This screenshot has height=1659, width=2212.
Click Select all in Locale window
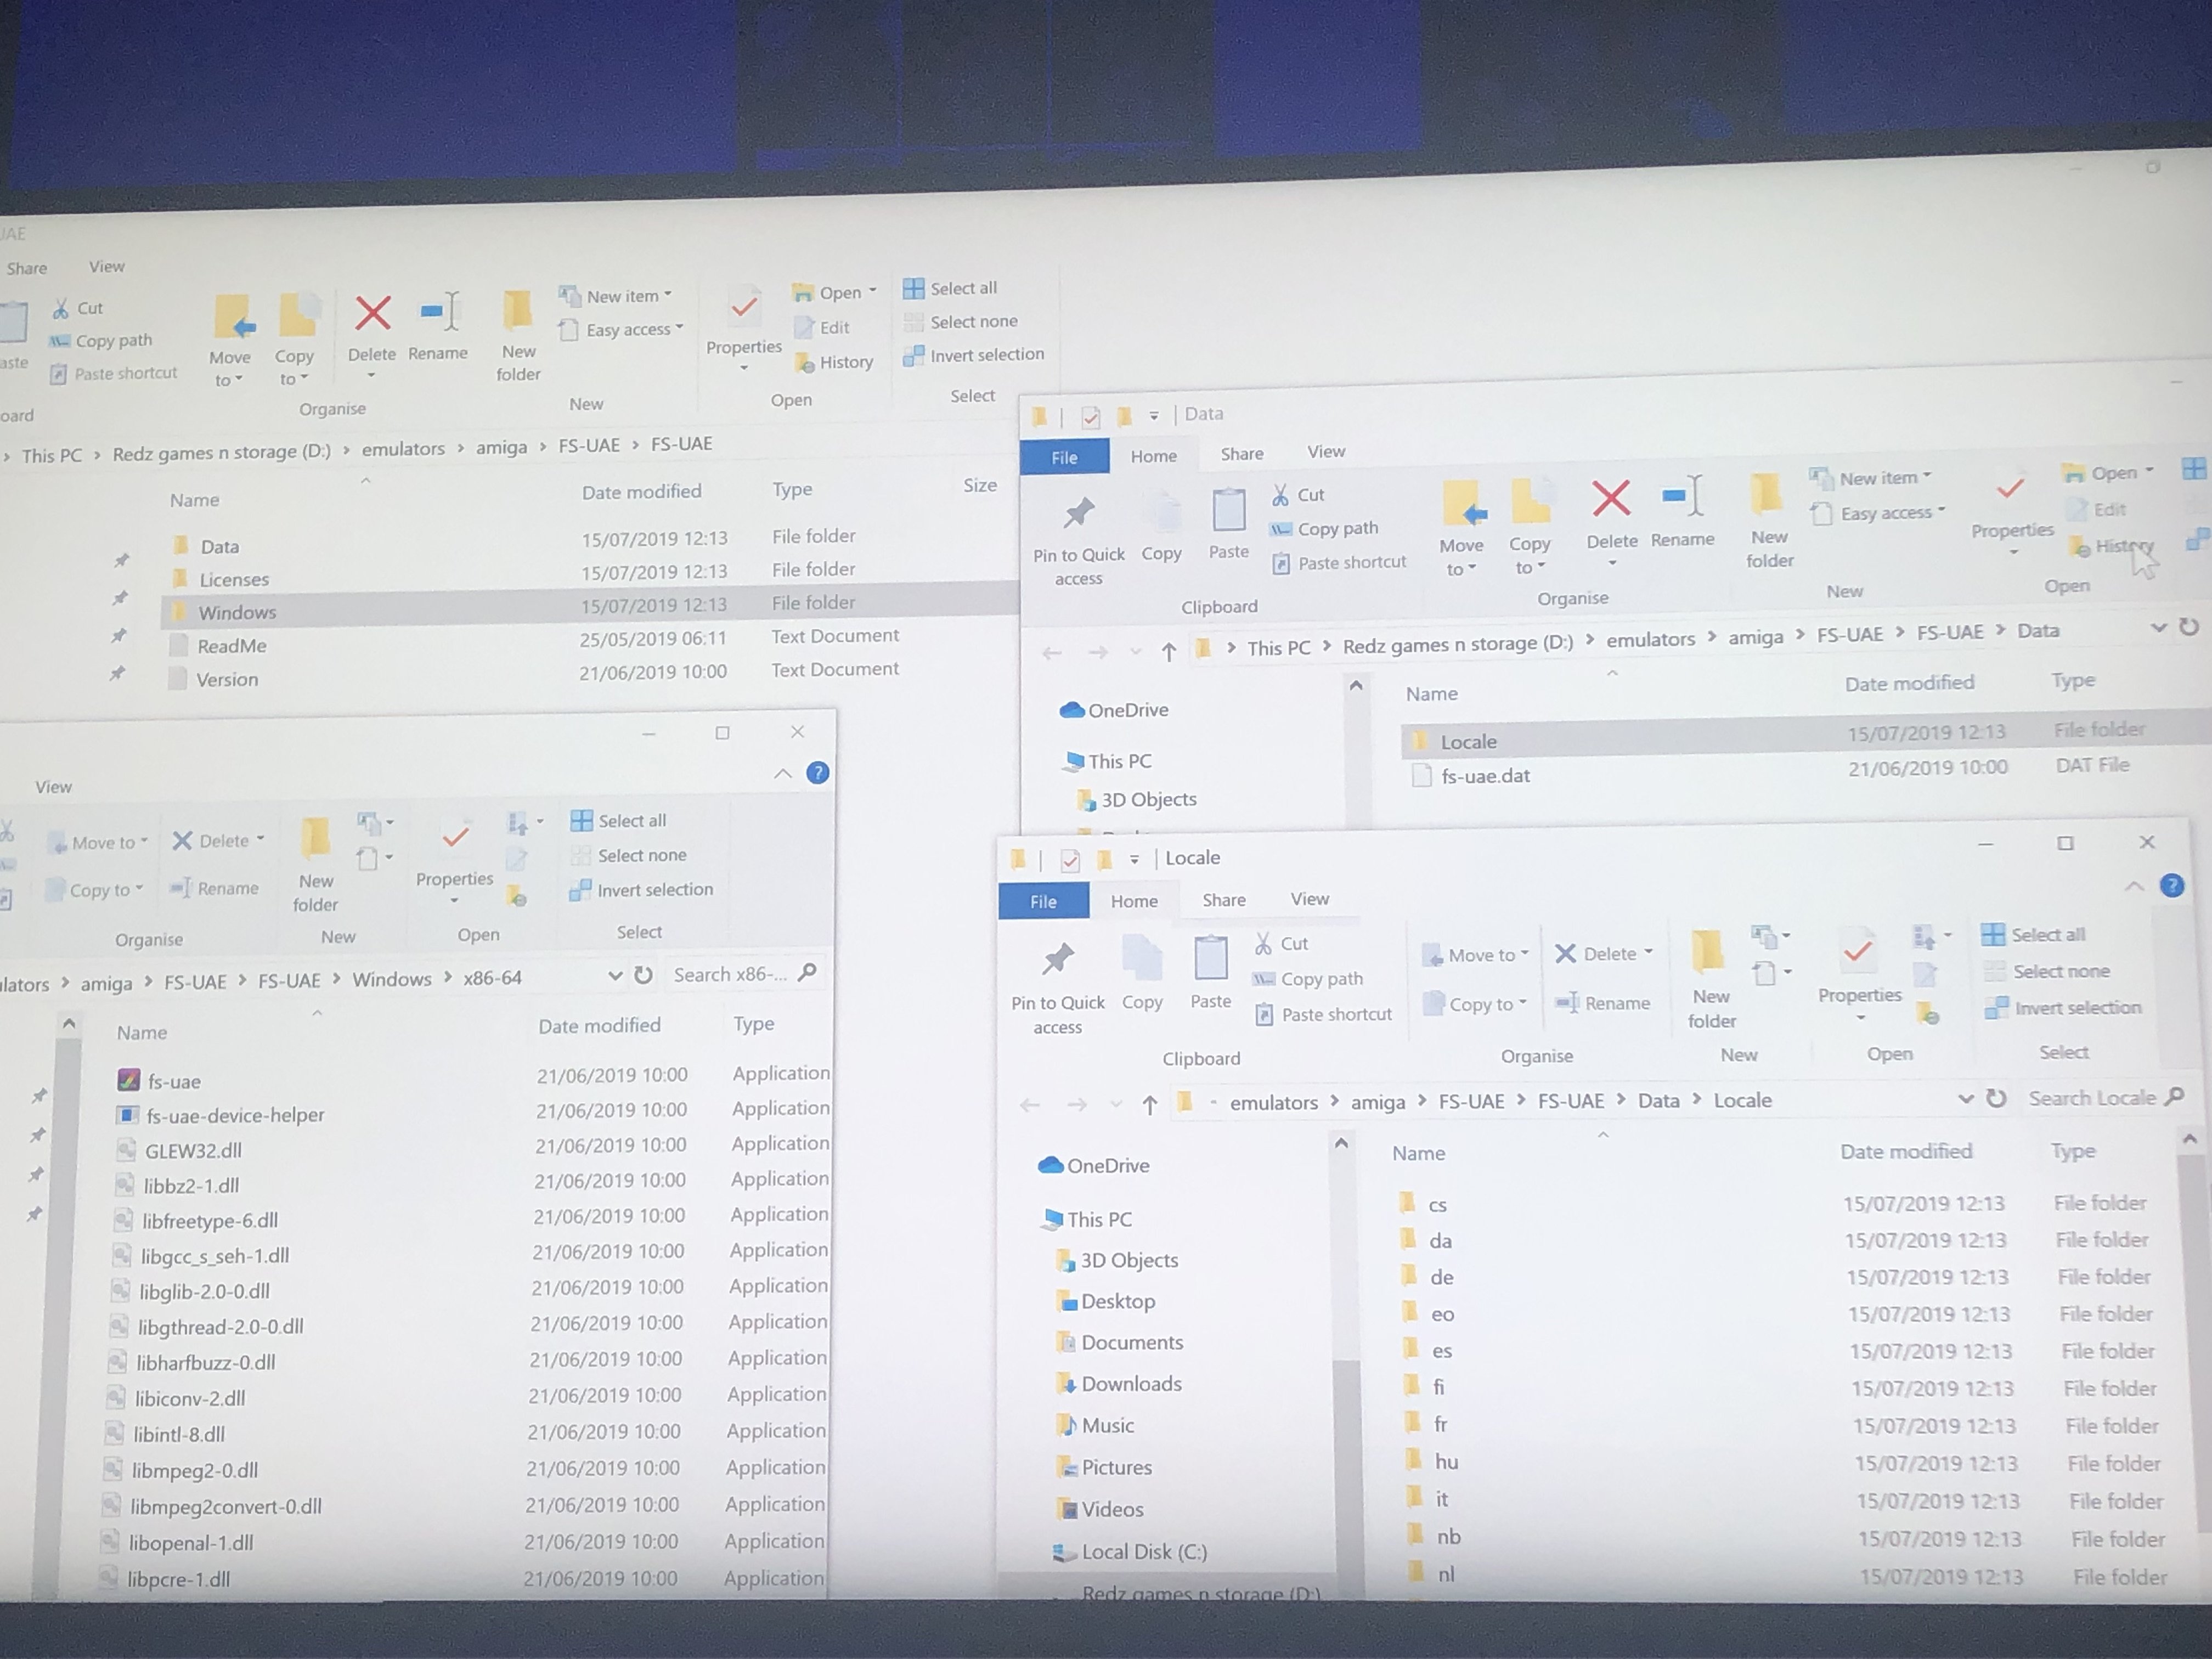point(2033,934)
